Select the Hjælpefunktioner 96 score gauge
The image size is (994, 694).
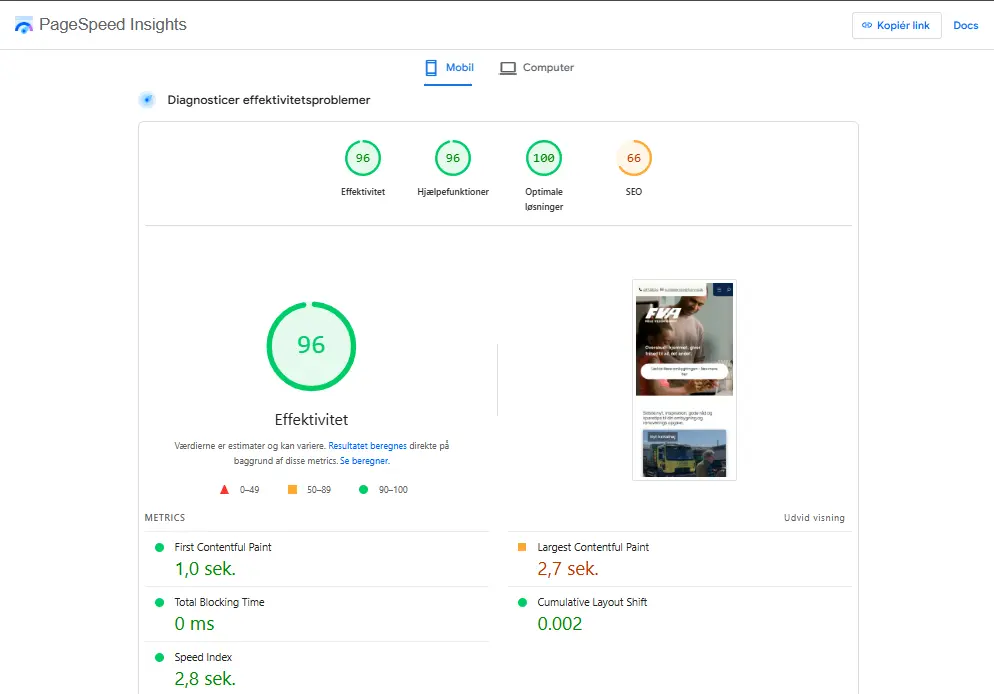[x=453, y=158]
